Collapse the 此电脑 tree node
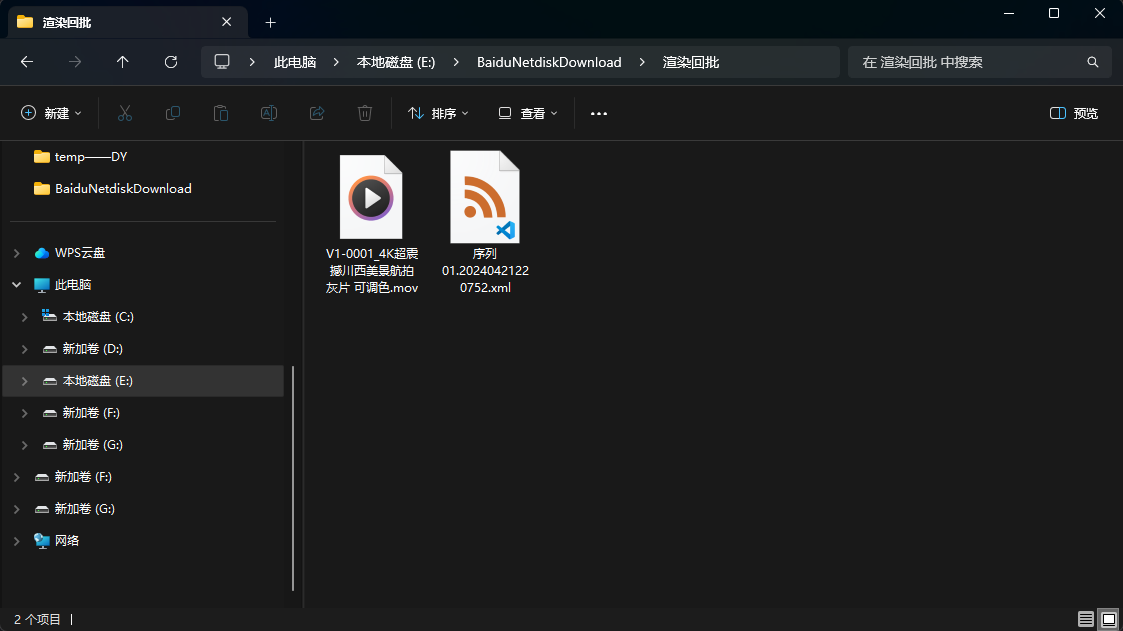 (x=16, y=285)
